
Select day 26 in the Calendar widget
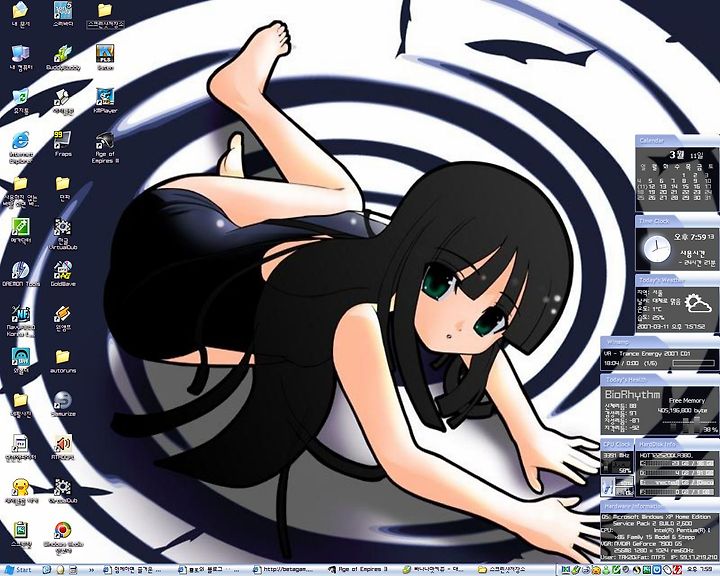pos(652,198)
